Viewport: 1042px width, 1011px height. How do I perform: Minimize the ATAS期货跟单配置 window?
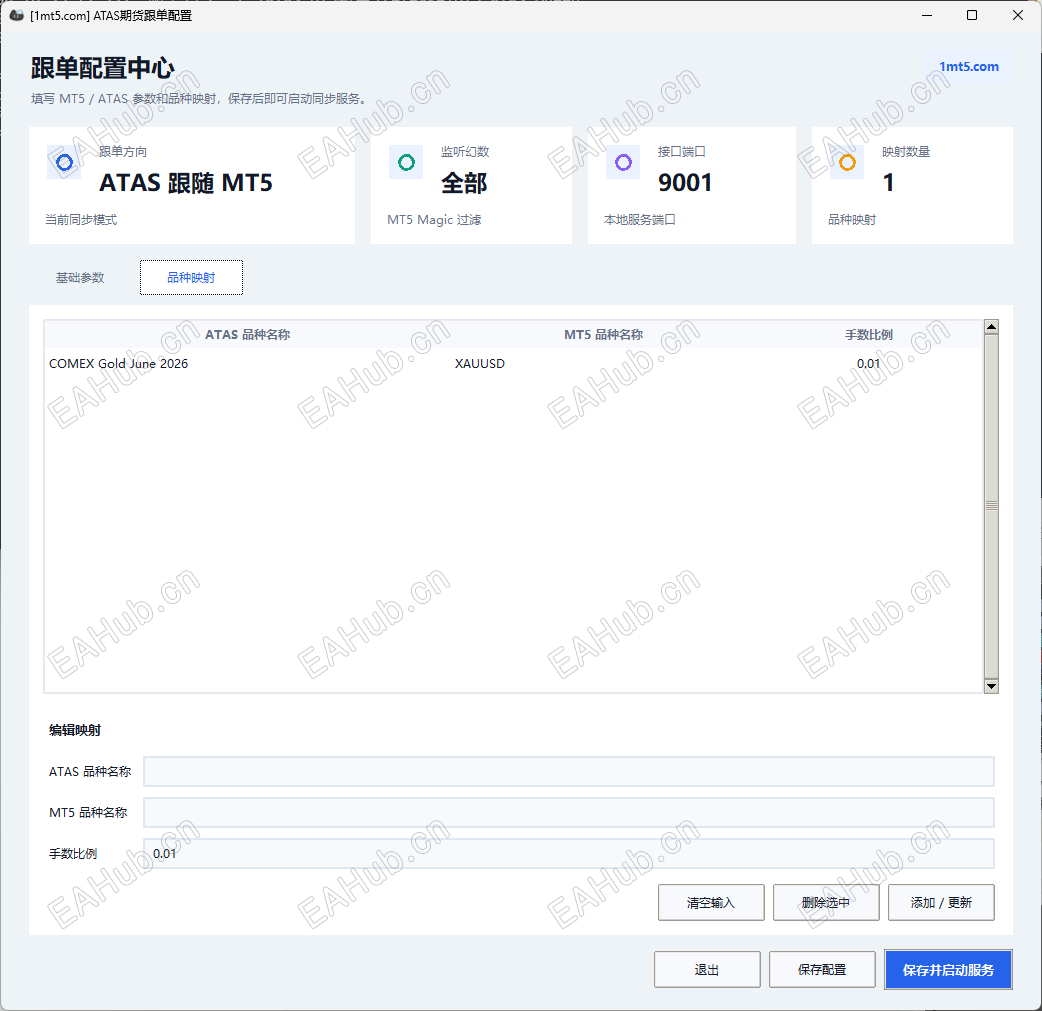pyautogui.click(x=927, y=15)
